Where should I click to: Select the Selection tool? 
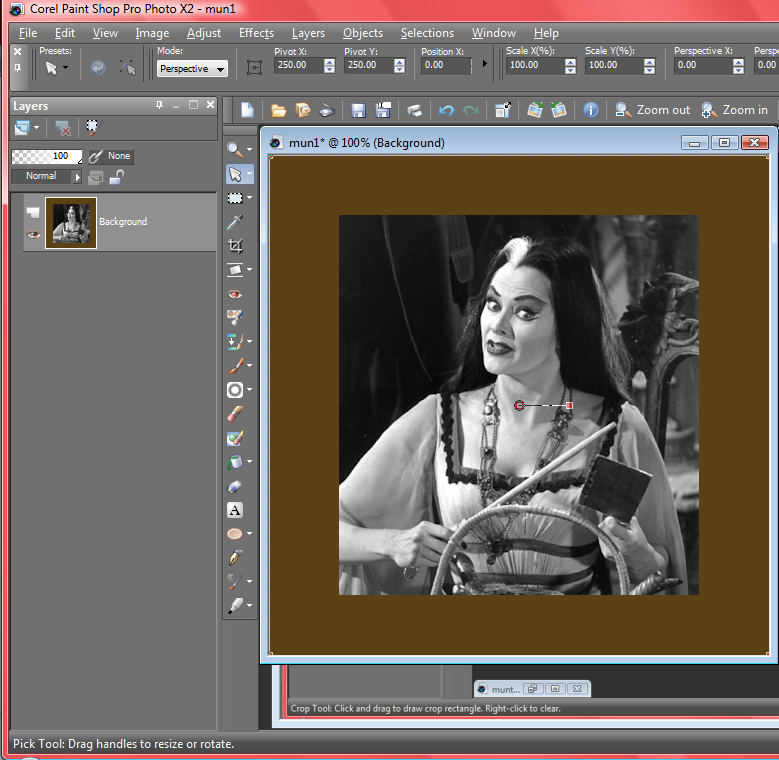tap(234, 198)
